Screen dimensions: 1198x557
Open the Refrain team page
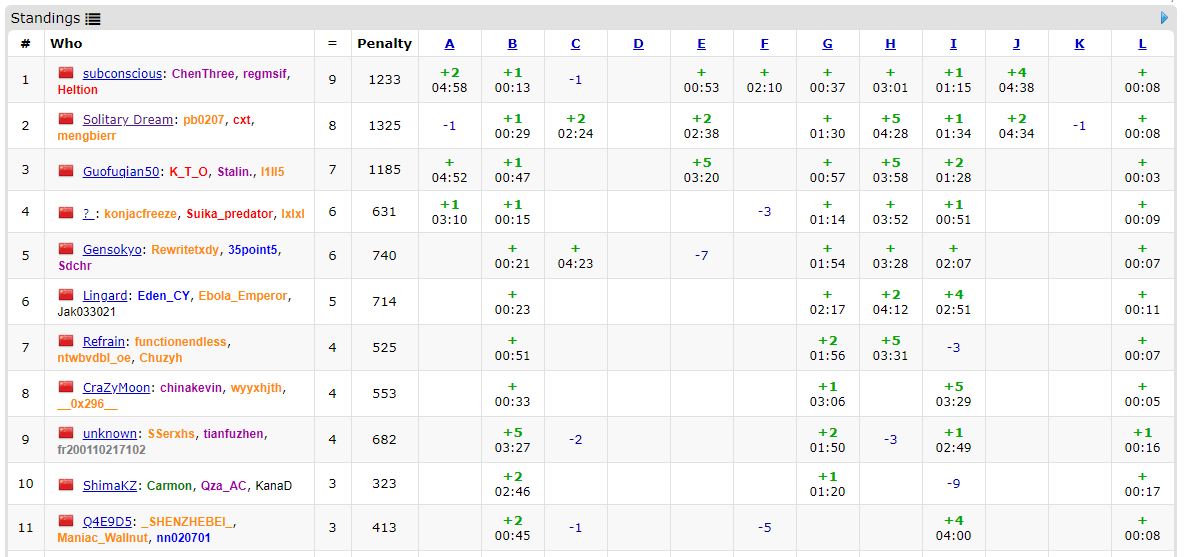point(104,342)
